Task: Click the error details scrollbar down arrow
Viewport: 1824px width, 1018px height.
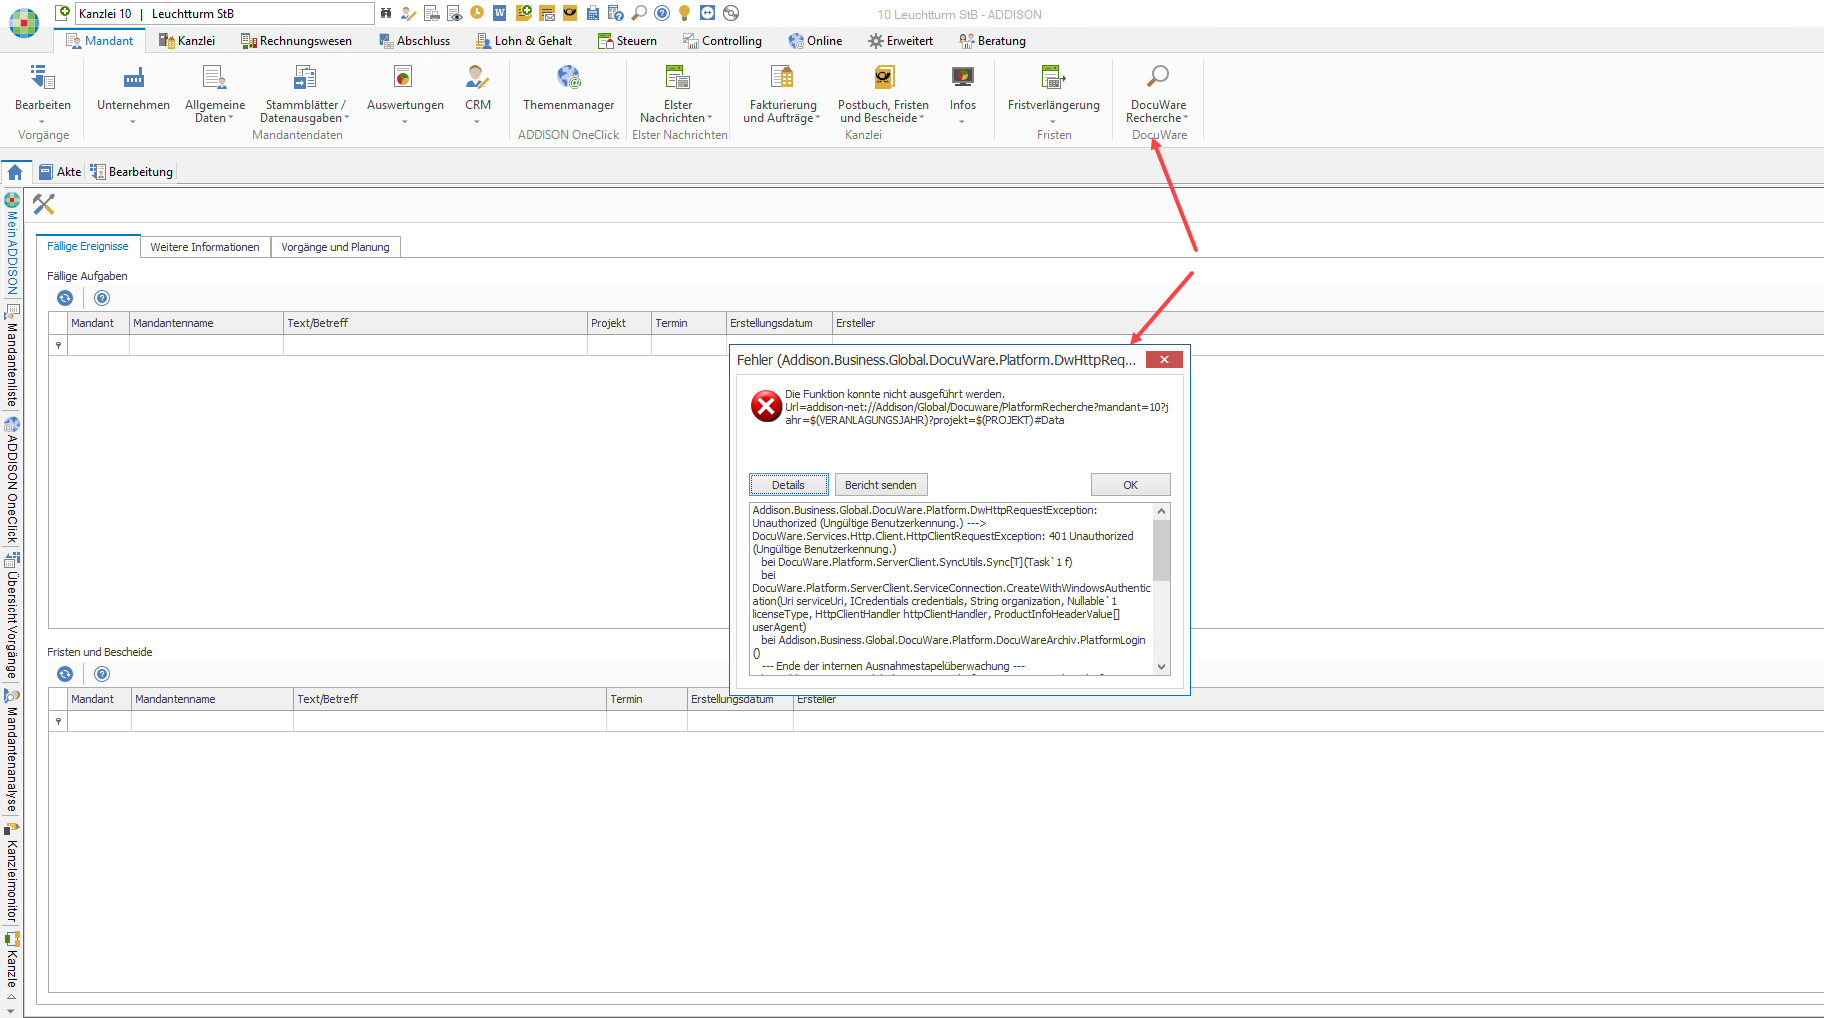Action: tap(1161, 667)
